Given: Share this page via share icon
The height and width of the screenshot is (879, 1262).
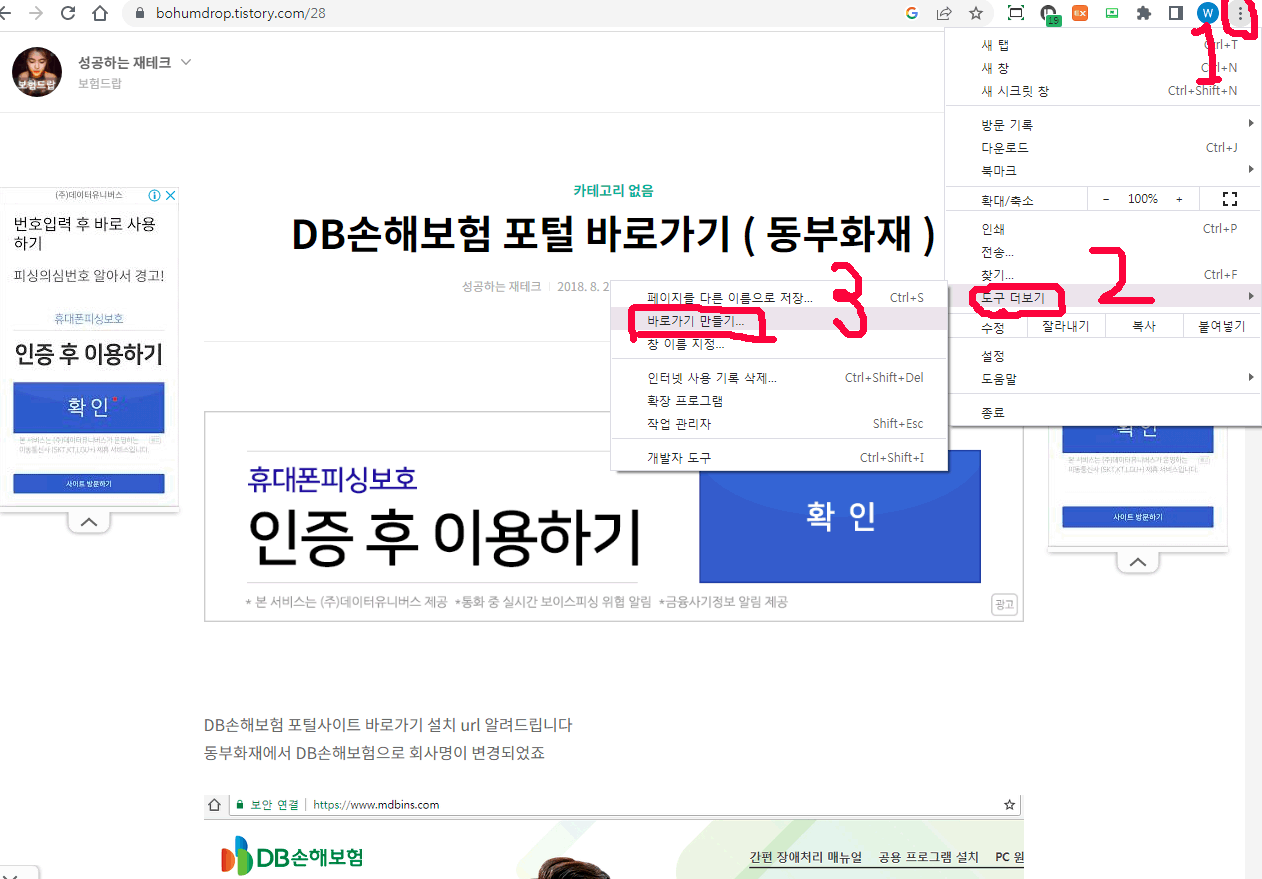Looking at the screenshot, I should (x=944, y=13).
